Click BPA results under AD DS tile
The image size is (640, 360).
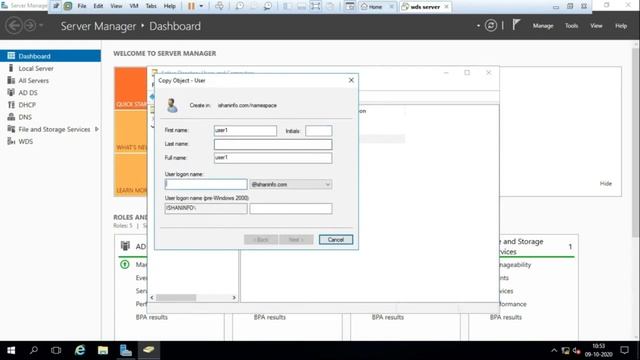click(151, 317)
